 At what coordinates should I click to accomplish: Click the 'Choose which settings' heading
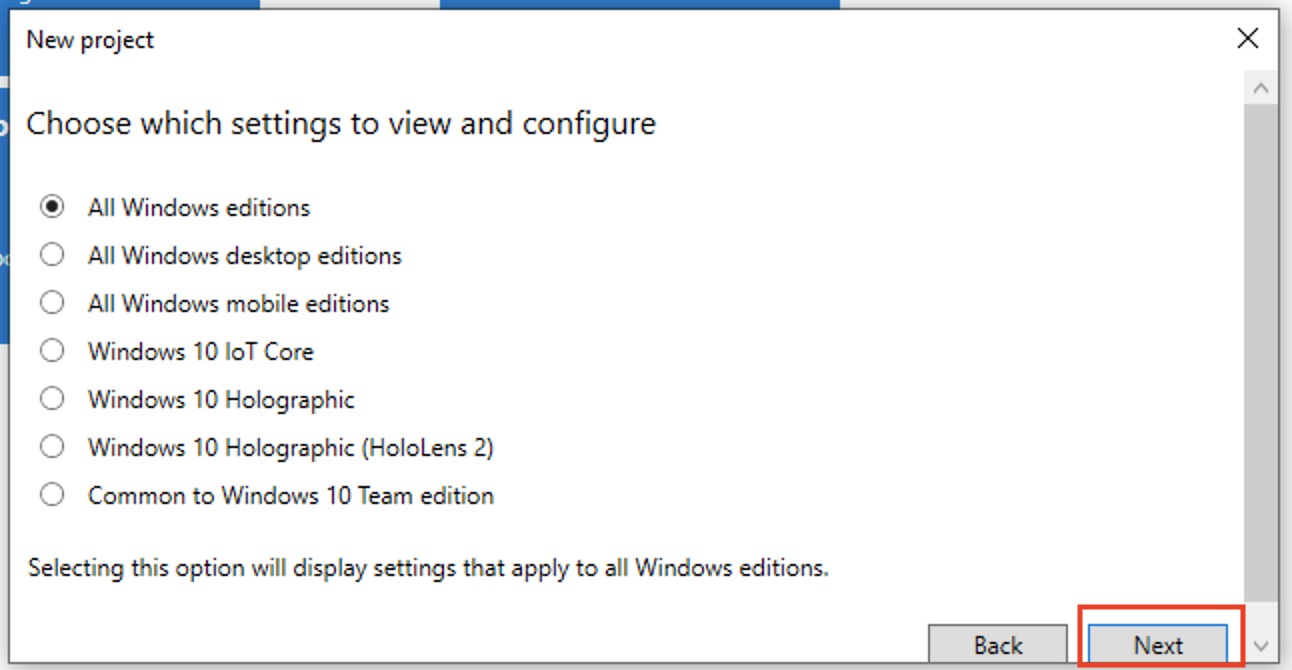(341, 123)
